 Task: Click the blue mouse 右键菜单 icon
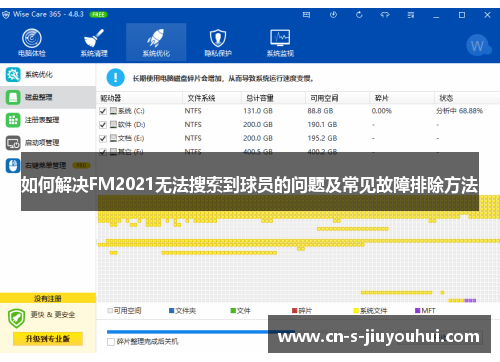13,165
